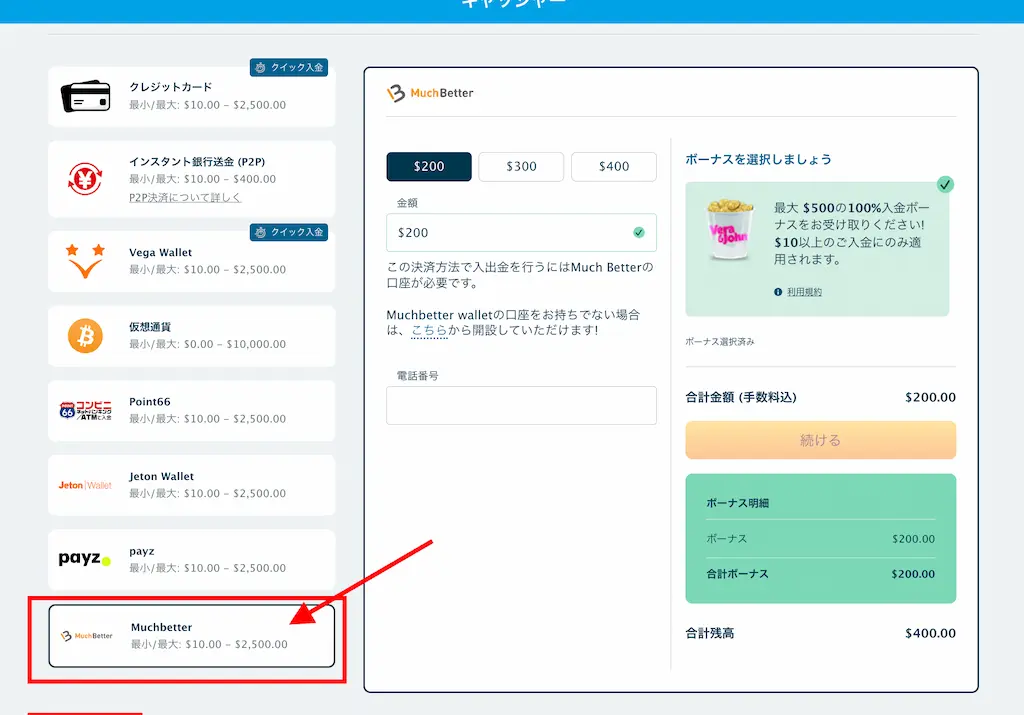The image size is (1024, 715).
Task: Click the Bitcoin cryptocurrency icon
Action: pyautogui.click(x=85, y=336)
